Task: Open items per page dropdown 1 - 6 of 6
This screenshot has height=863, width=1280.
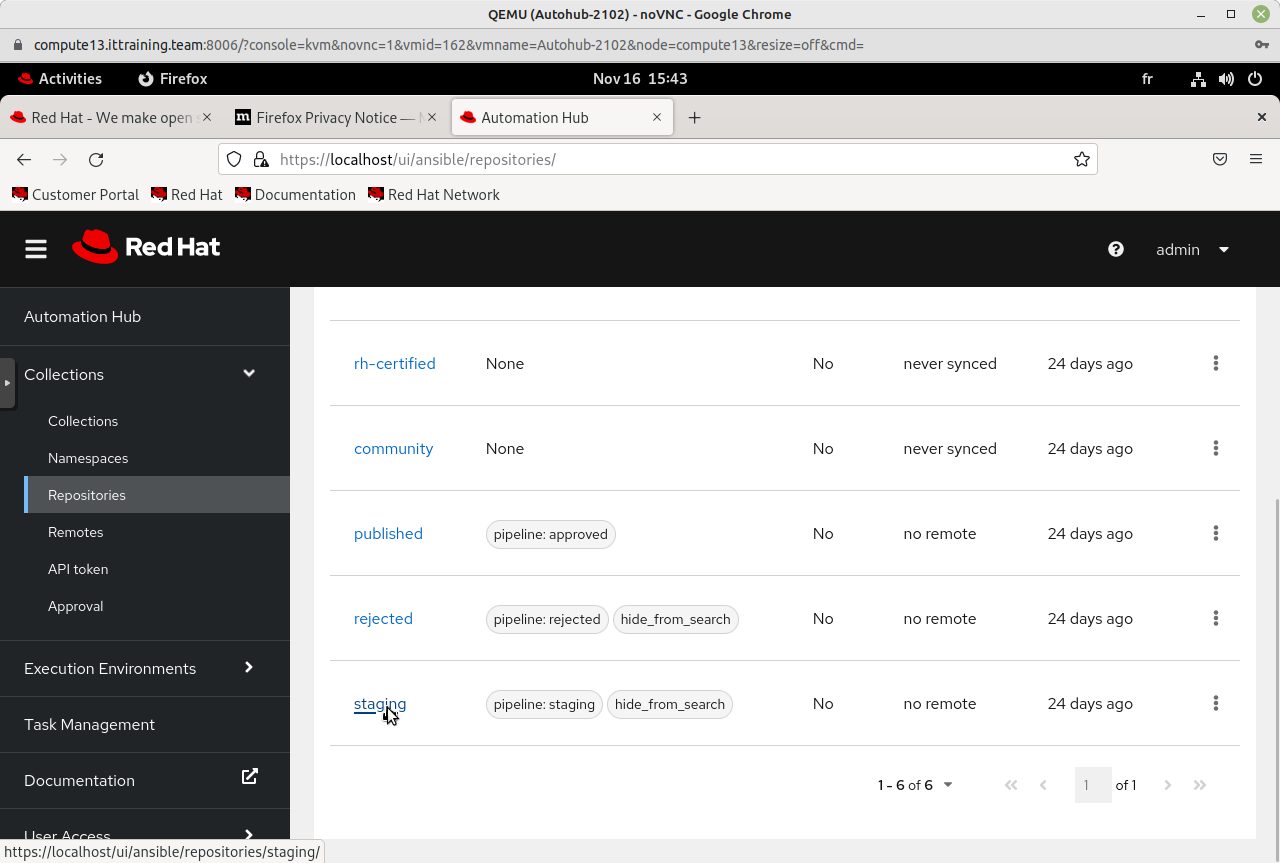Action: [915, 785]
